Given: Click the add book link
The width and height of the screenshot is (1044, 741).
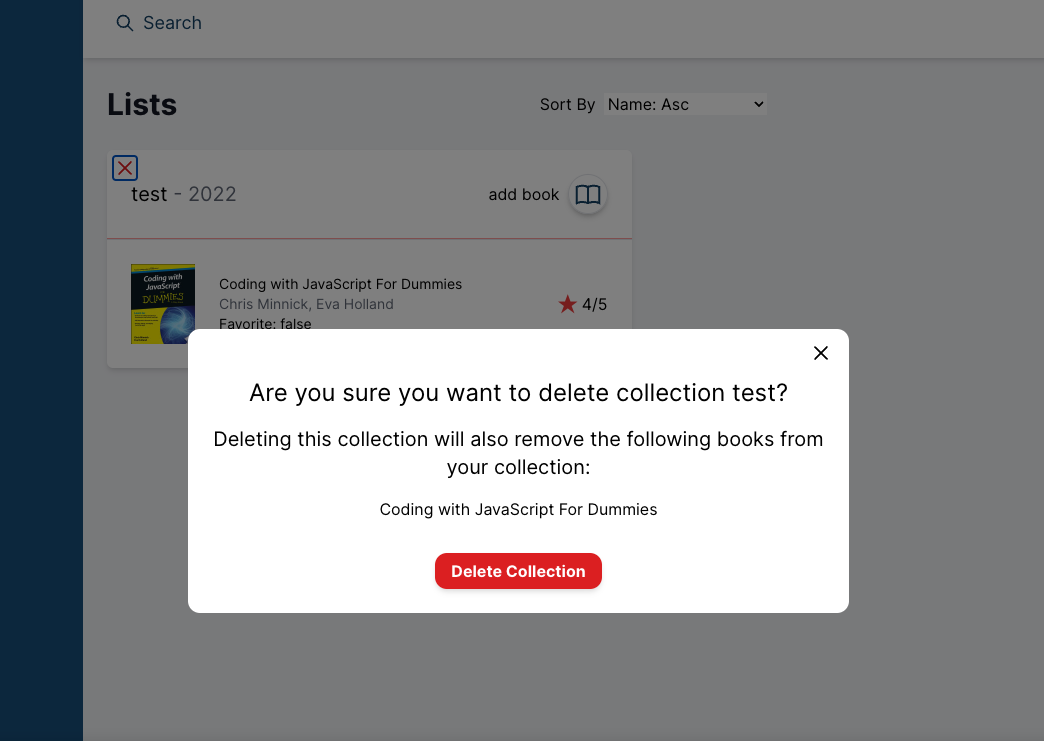Looking at the screenshot, I should pos(523,195).
